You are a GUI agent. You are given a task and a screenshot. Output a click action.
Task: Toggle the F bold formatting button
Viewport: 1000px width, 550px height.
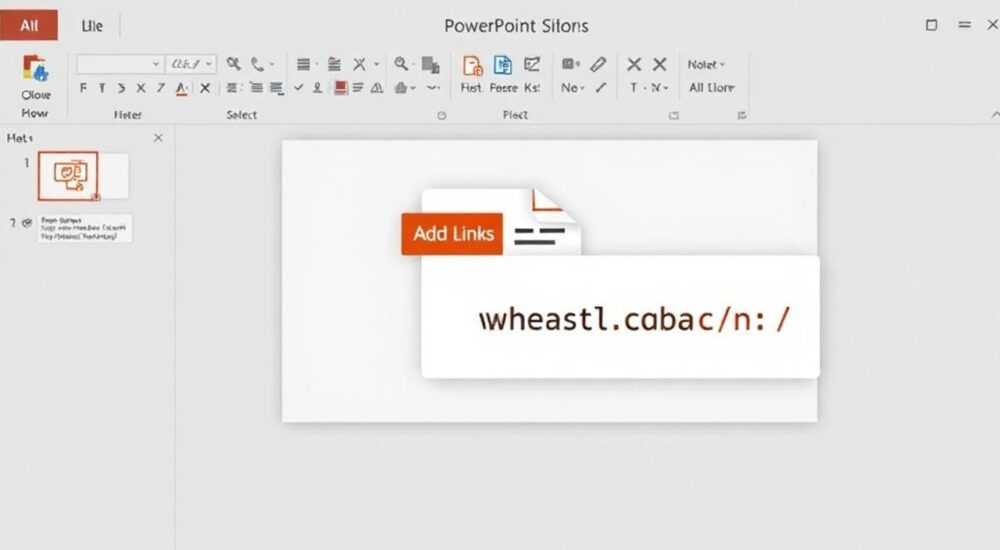point(83,88)
